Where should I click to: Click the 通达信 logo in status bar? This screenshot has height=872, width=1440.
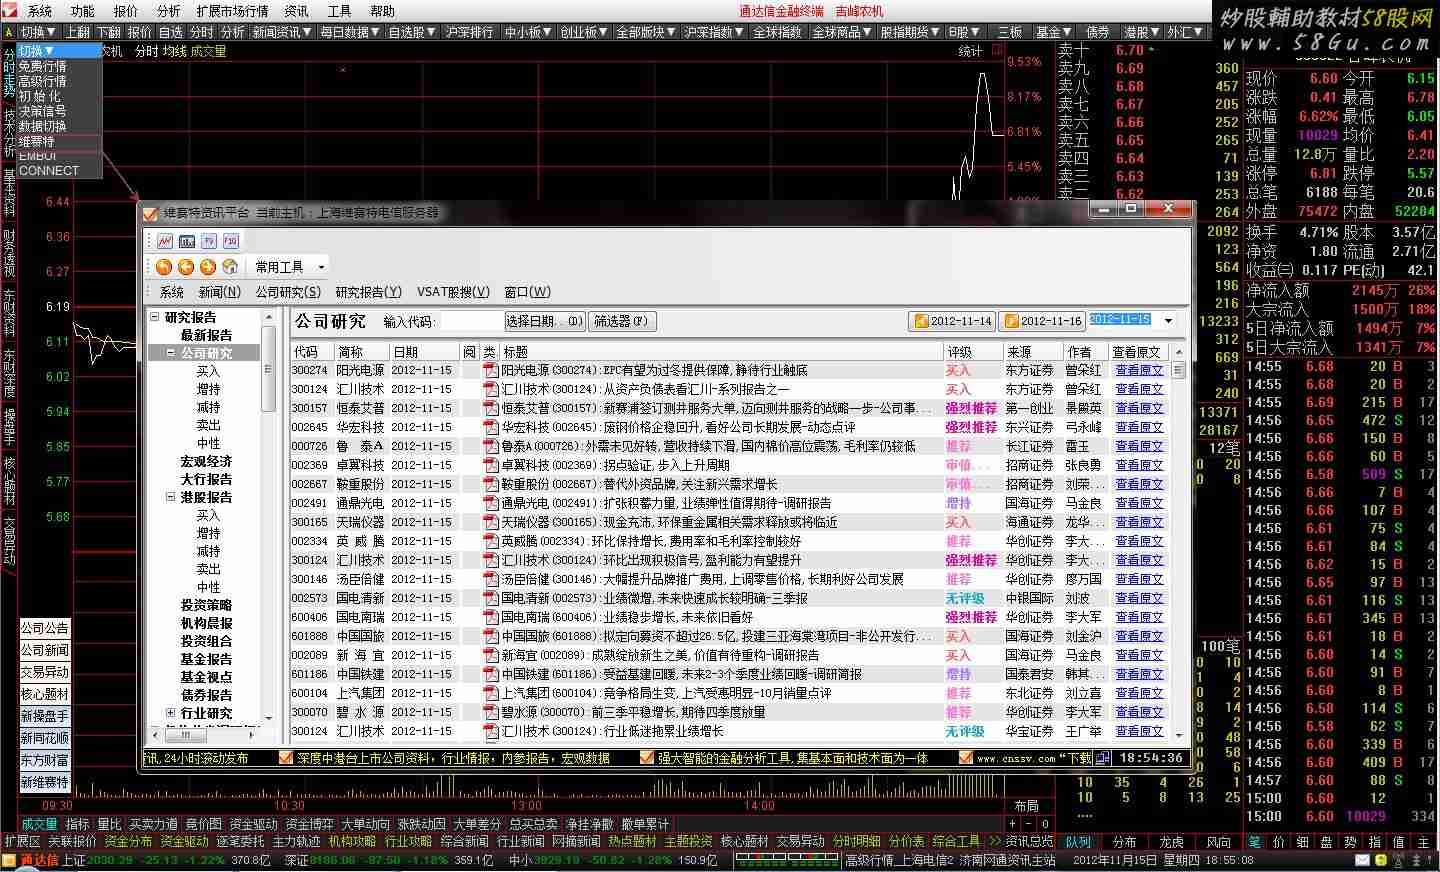(x=32, y=860)
